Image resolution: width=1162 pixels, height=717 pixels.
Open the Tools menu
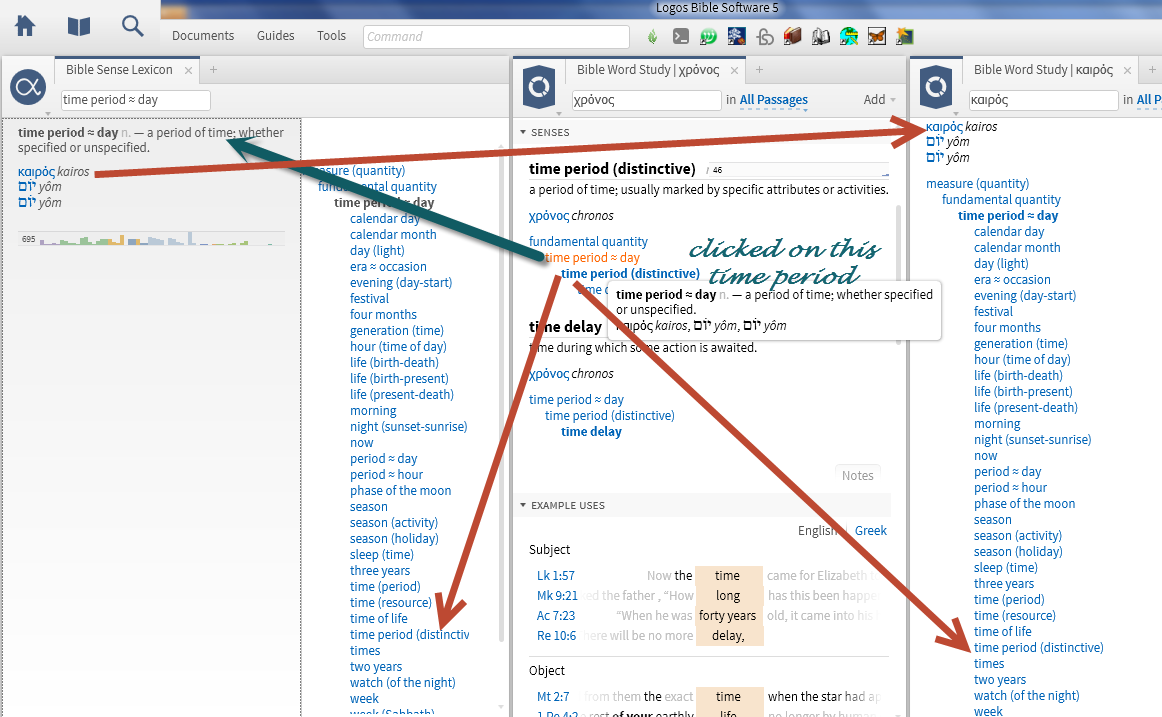pyautogui.click(x=331, y=36)
